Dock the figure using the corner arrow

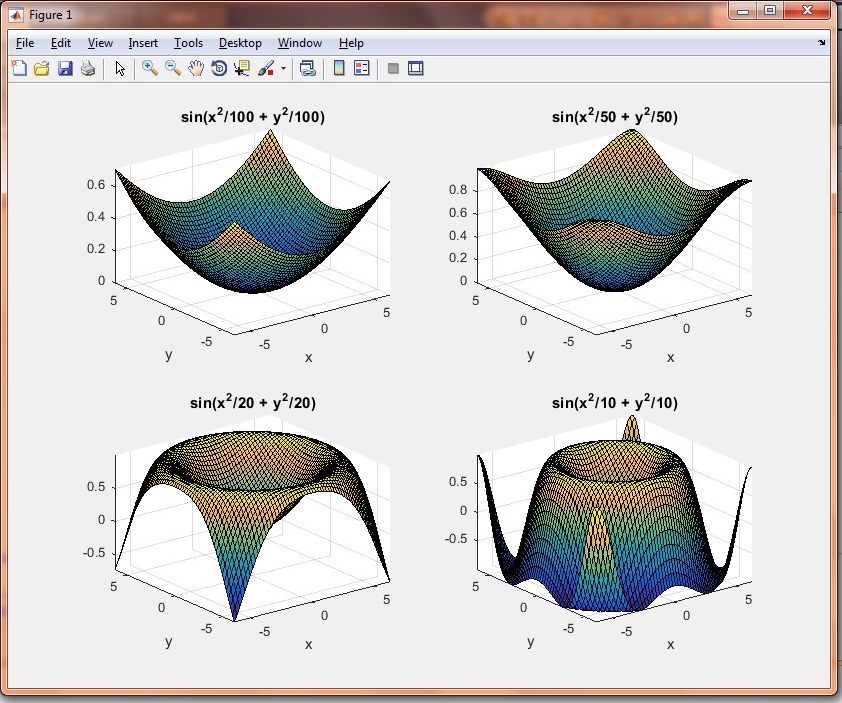coord(822,42)
